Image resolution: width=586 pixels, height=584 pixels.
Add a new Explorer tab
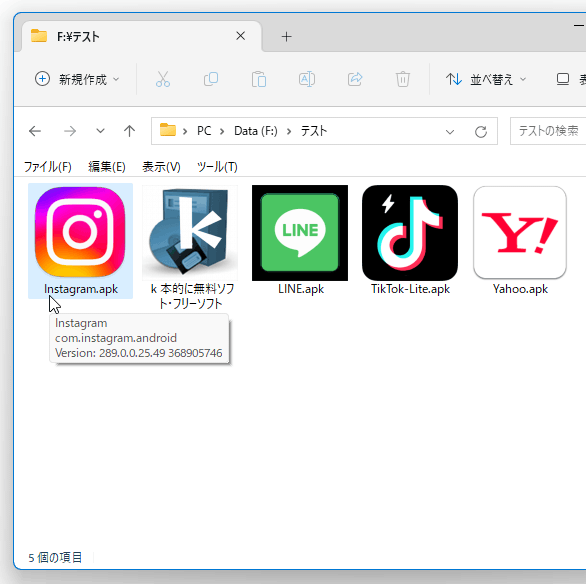(x=286, y=36)
